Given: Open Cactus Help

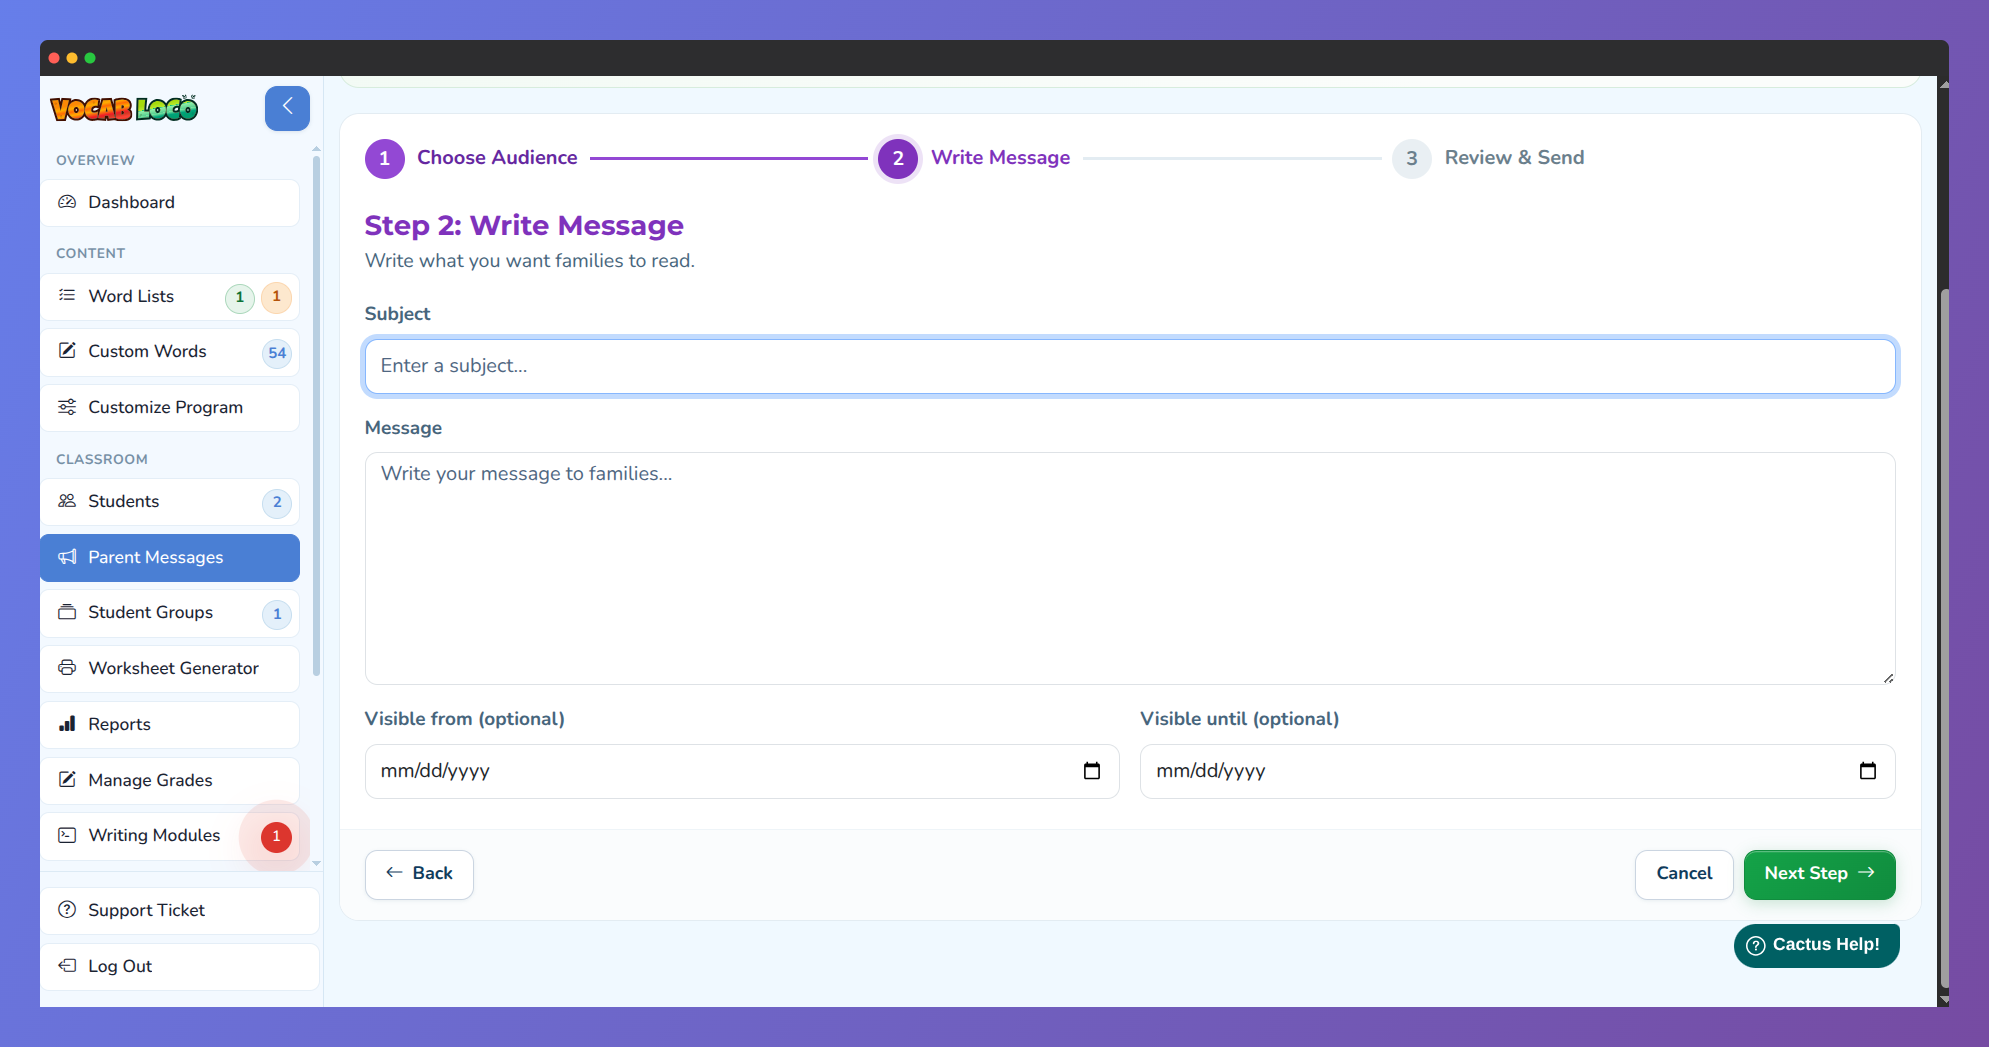Looking at the screenshot, I should [1817, 946].
